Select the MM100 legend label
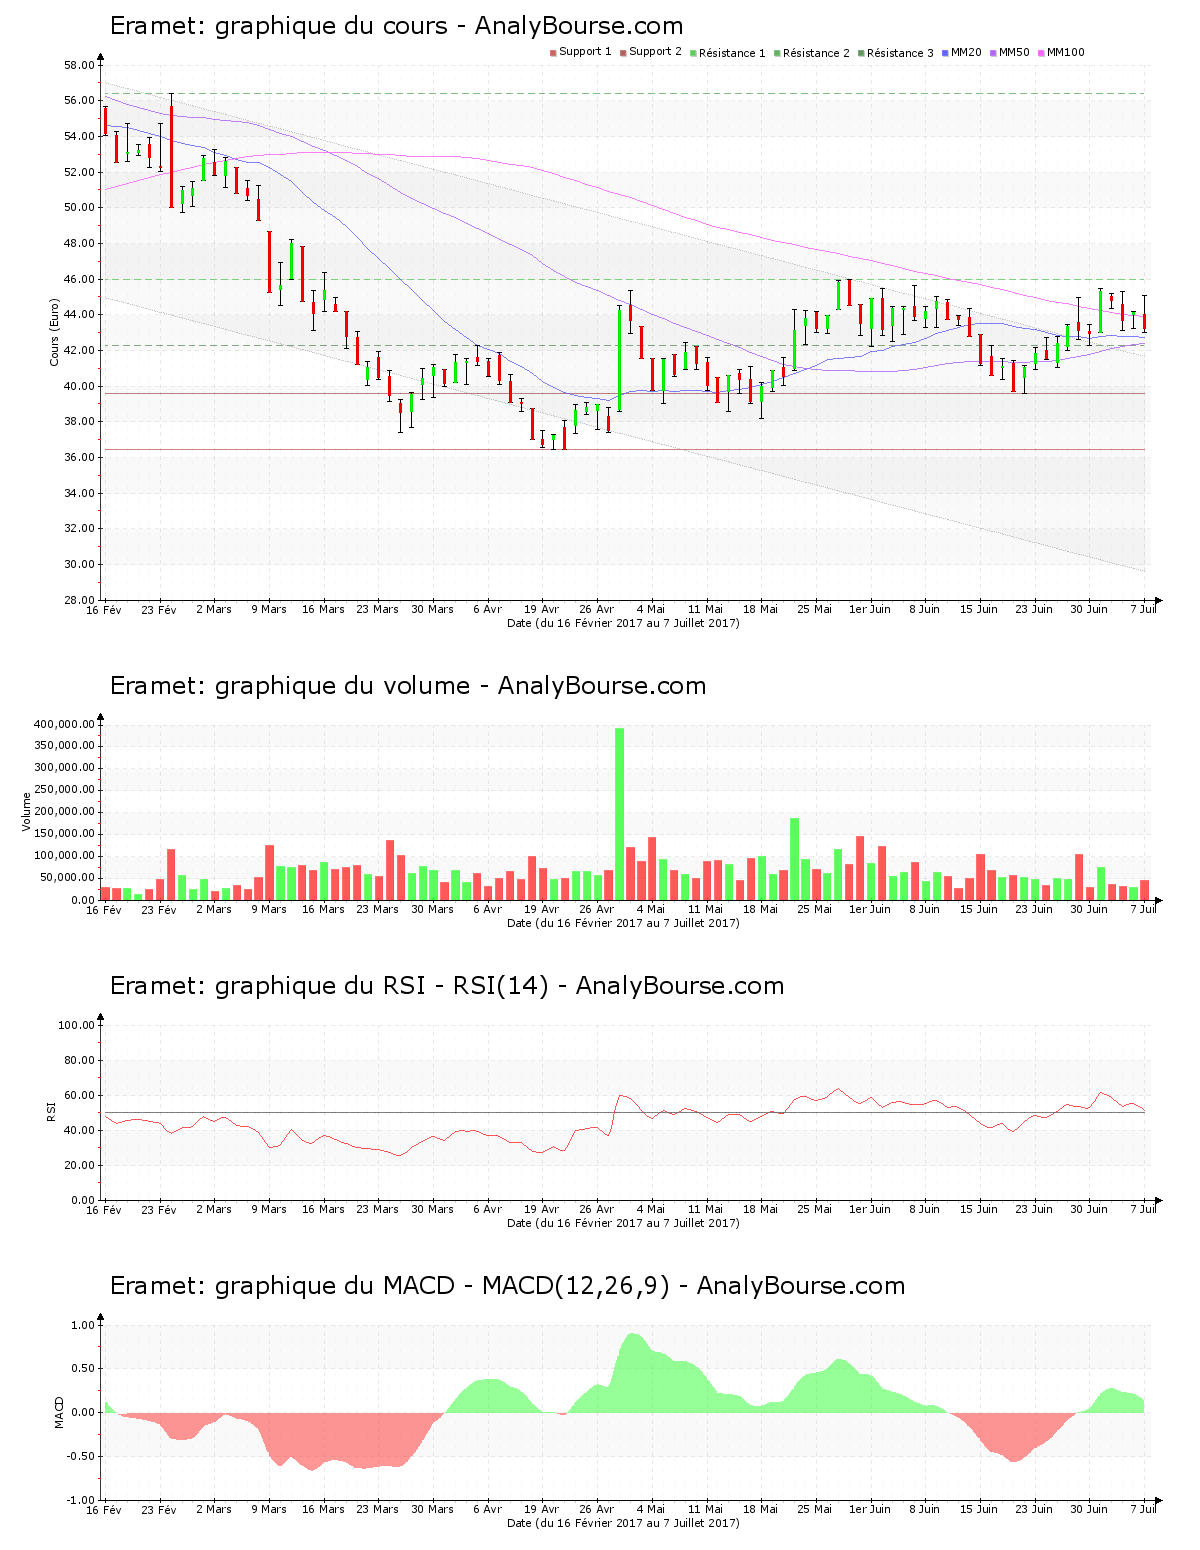The image size is (1200, 1550). click(x=1065, y=52)
